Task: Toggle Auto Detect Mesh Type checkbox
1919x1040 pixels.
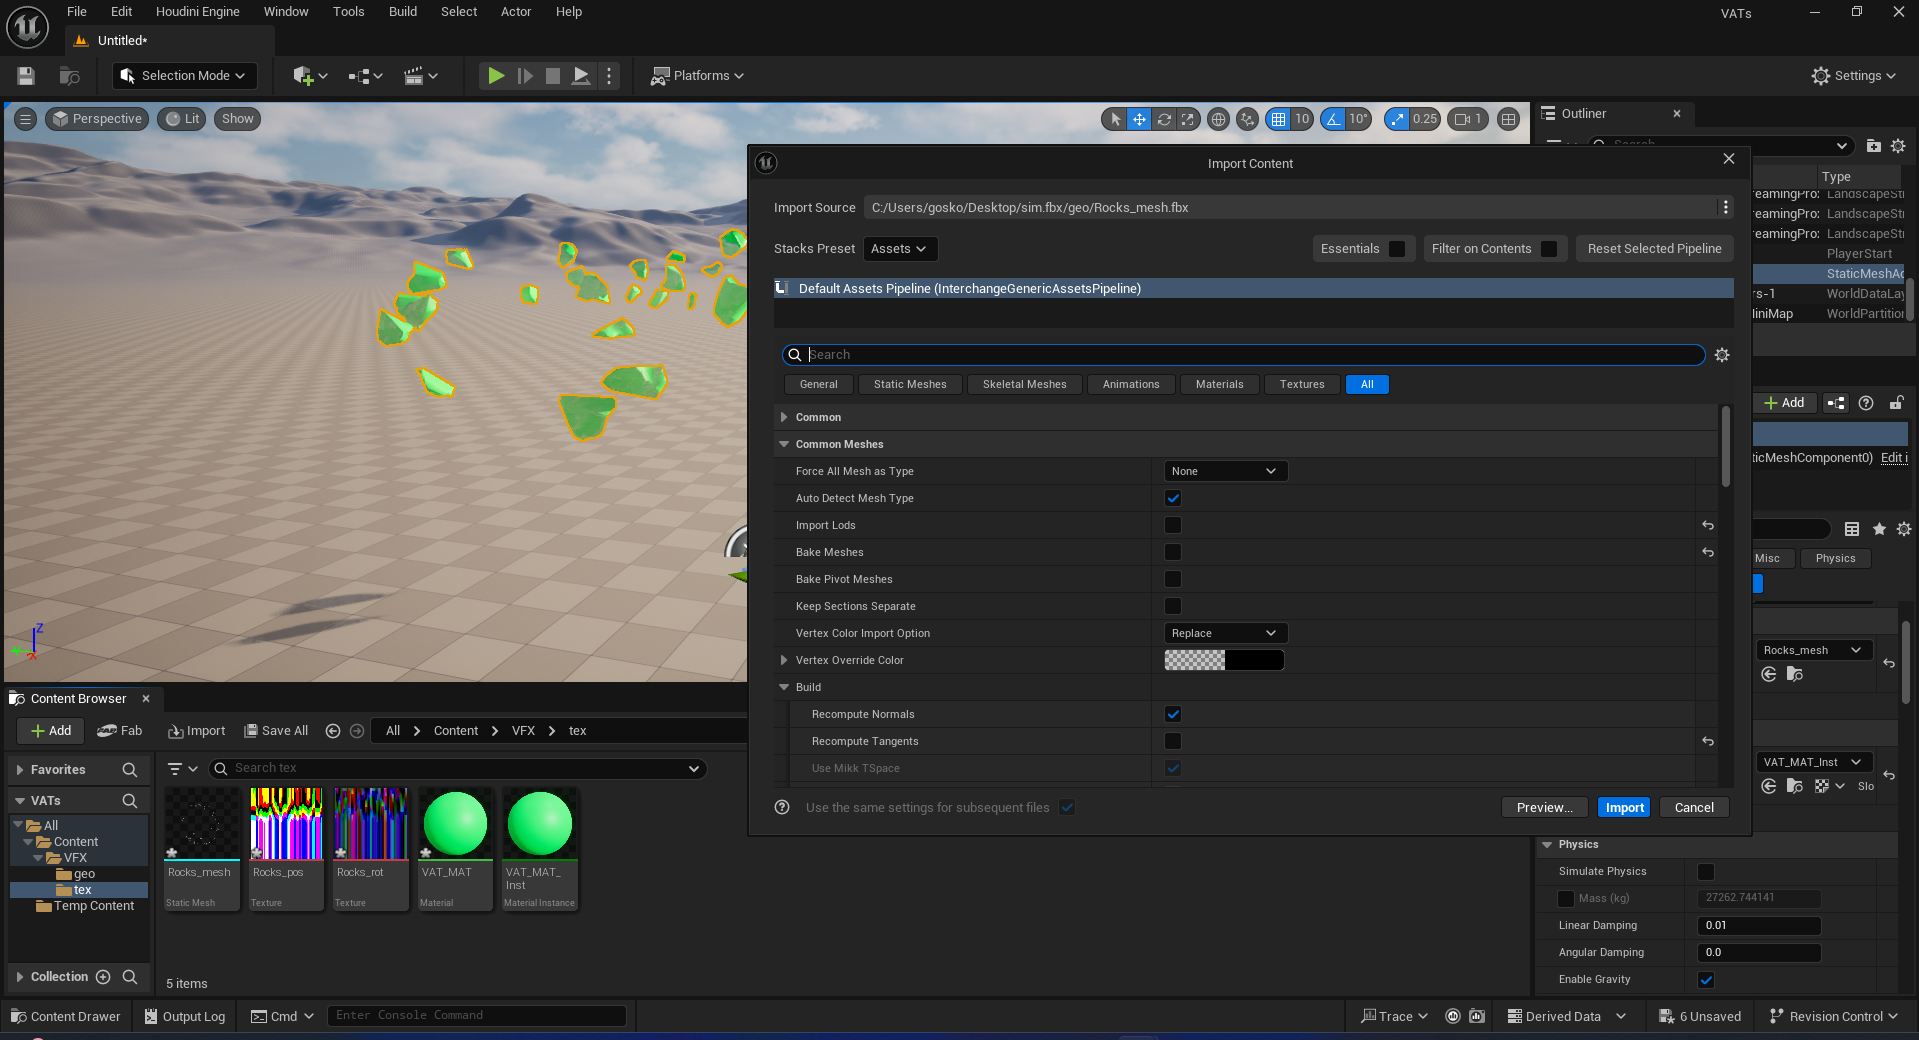Action: tap(1173, 498)
